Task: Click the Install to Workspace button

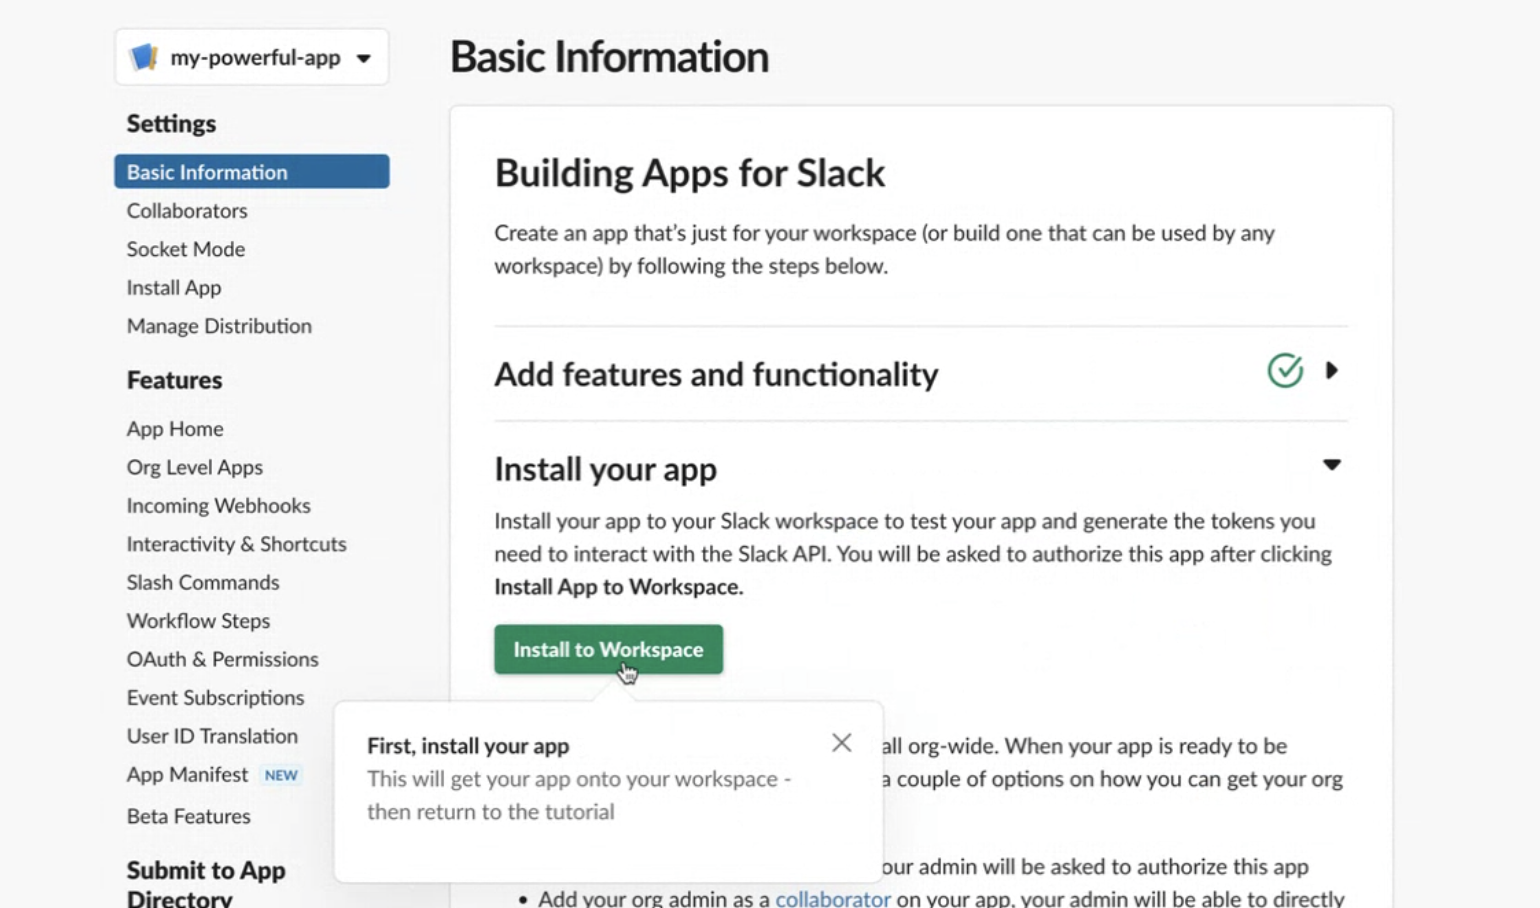Action: (608, 649)
